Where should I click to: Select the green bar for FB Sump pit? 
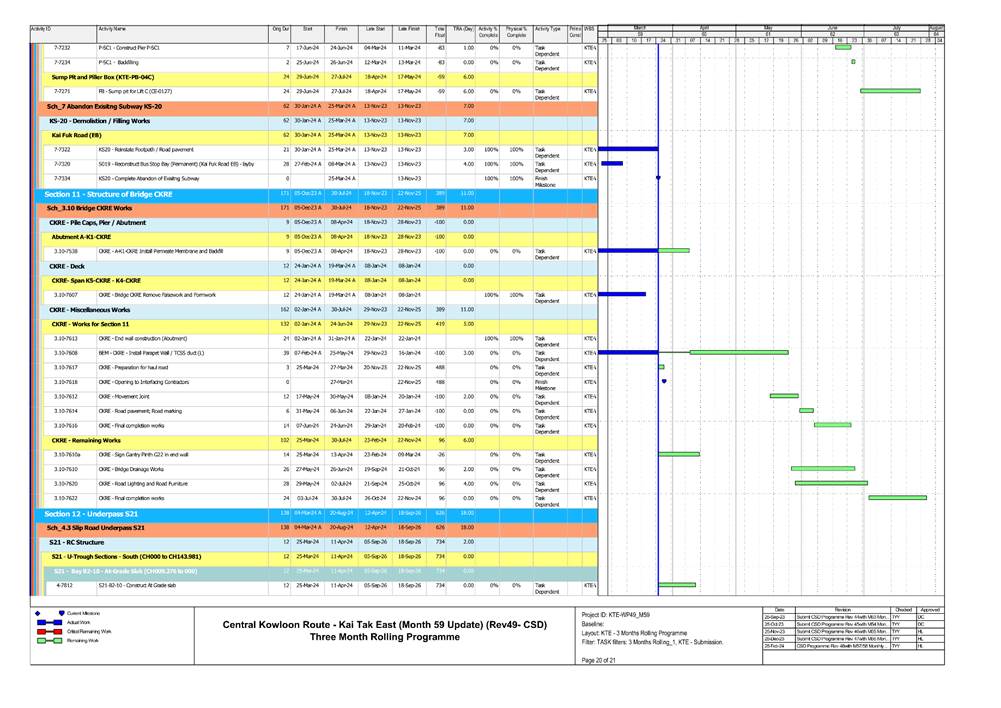click(x=890, y=91)
